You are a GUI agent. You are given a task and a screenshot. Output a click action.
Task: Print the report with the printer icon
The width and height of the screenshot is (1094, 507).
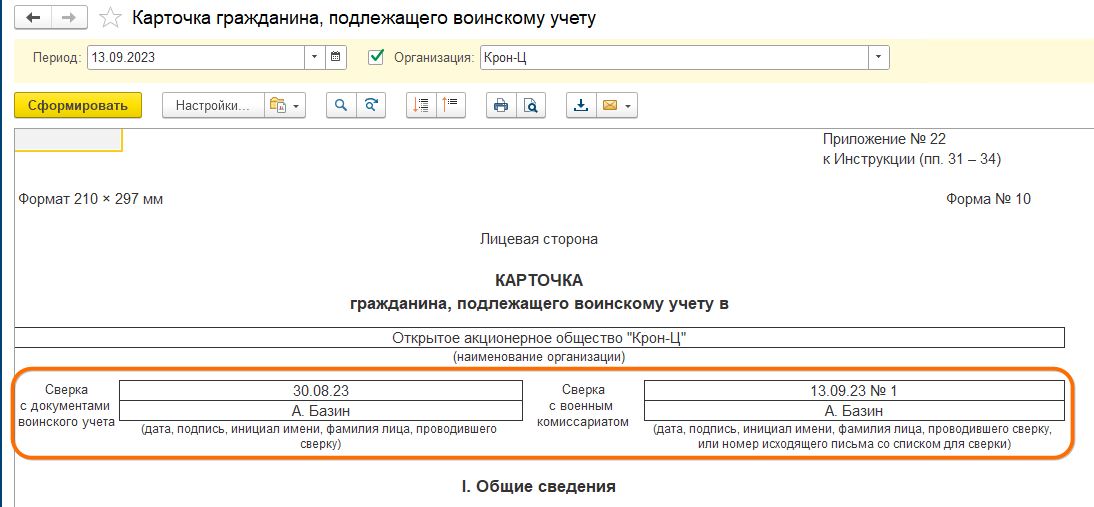tap(501, 106)
